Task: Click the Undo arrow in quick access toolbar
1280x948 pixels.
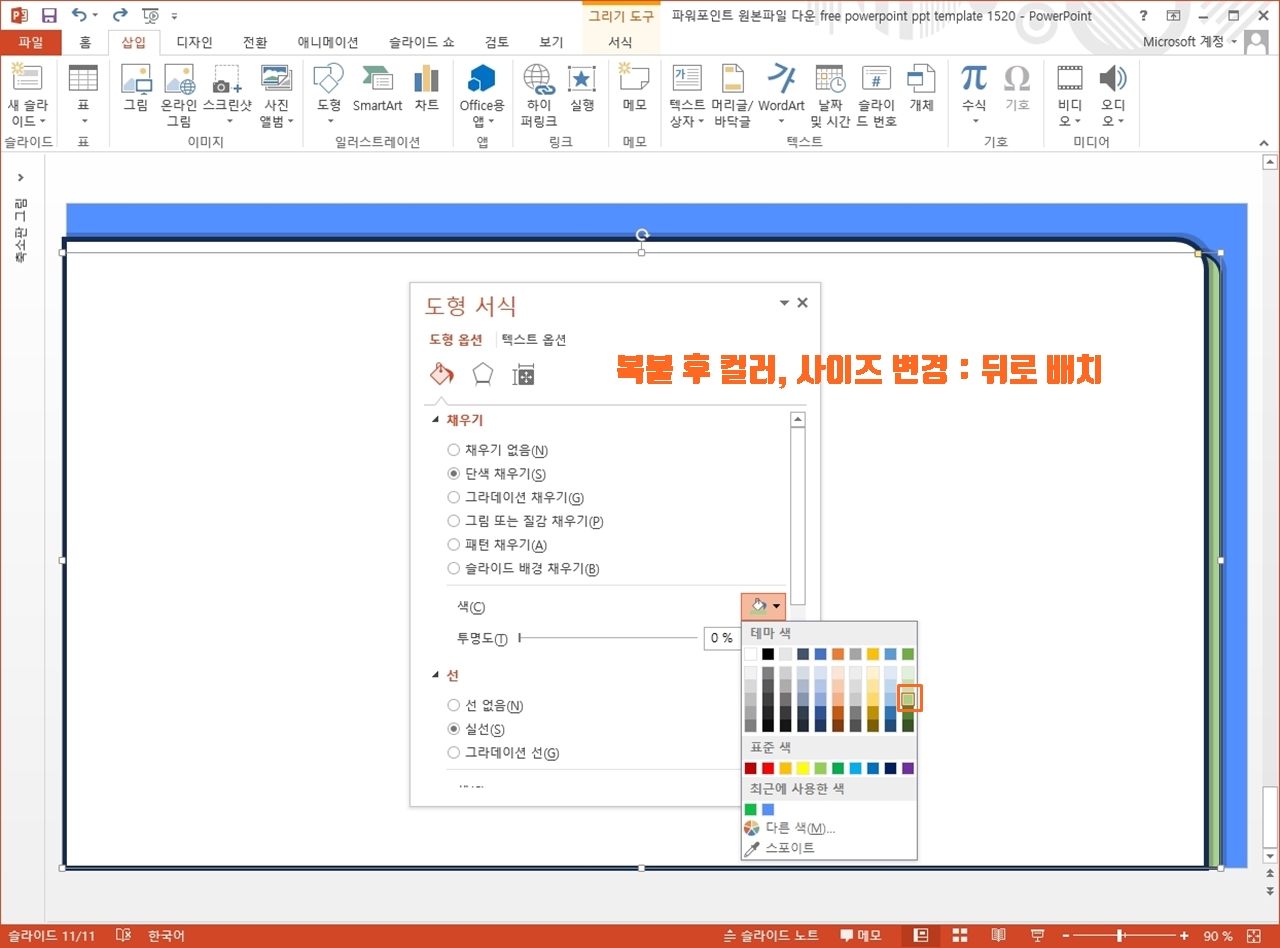Action: click(79, 15)
